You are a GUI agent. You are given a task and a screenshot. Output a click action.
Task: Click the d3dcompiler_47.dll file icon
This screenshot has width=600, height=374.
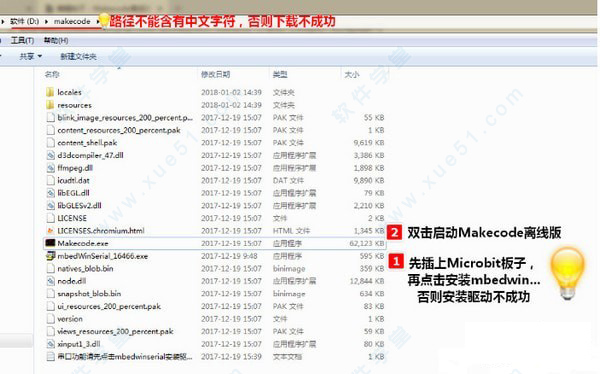[x=50, y=155]
